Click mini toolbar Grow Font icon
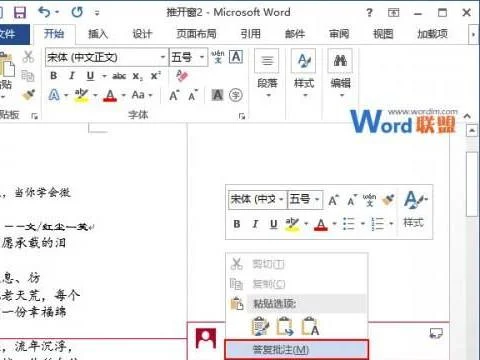Viewport: 480px width, 360px height. (333, 200)
